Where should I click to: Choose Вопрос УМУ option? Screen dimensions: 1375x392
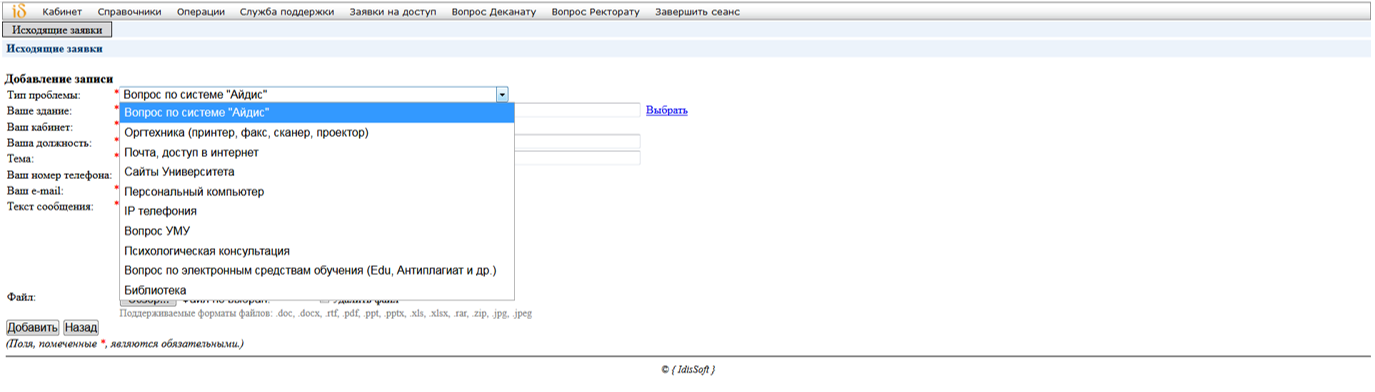pyautogui.click(x=316, y=231)
